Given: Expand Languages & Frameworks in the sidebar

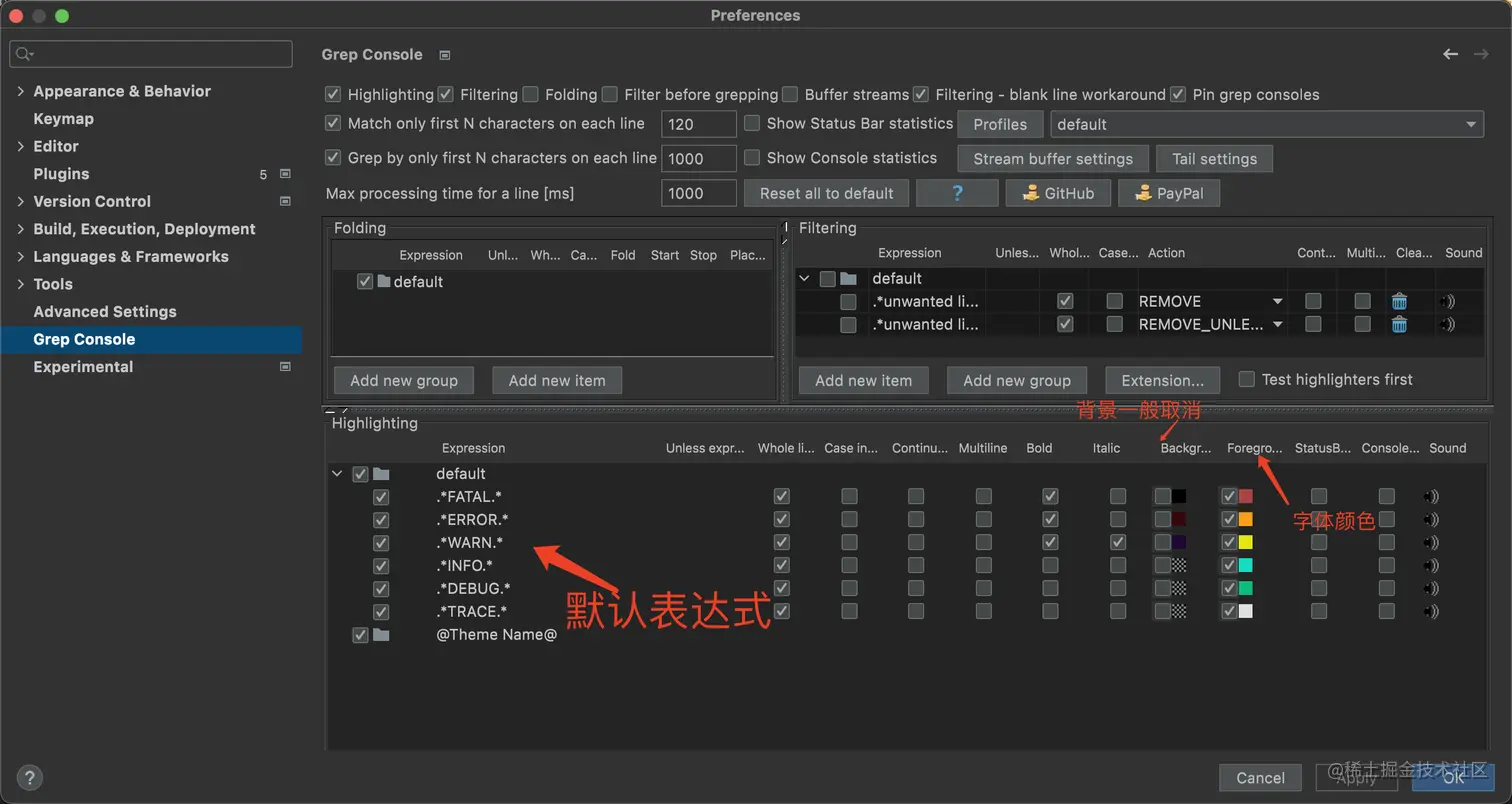Looking at the screenshot, I should click(21, 256).
